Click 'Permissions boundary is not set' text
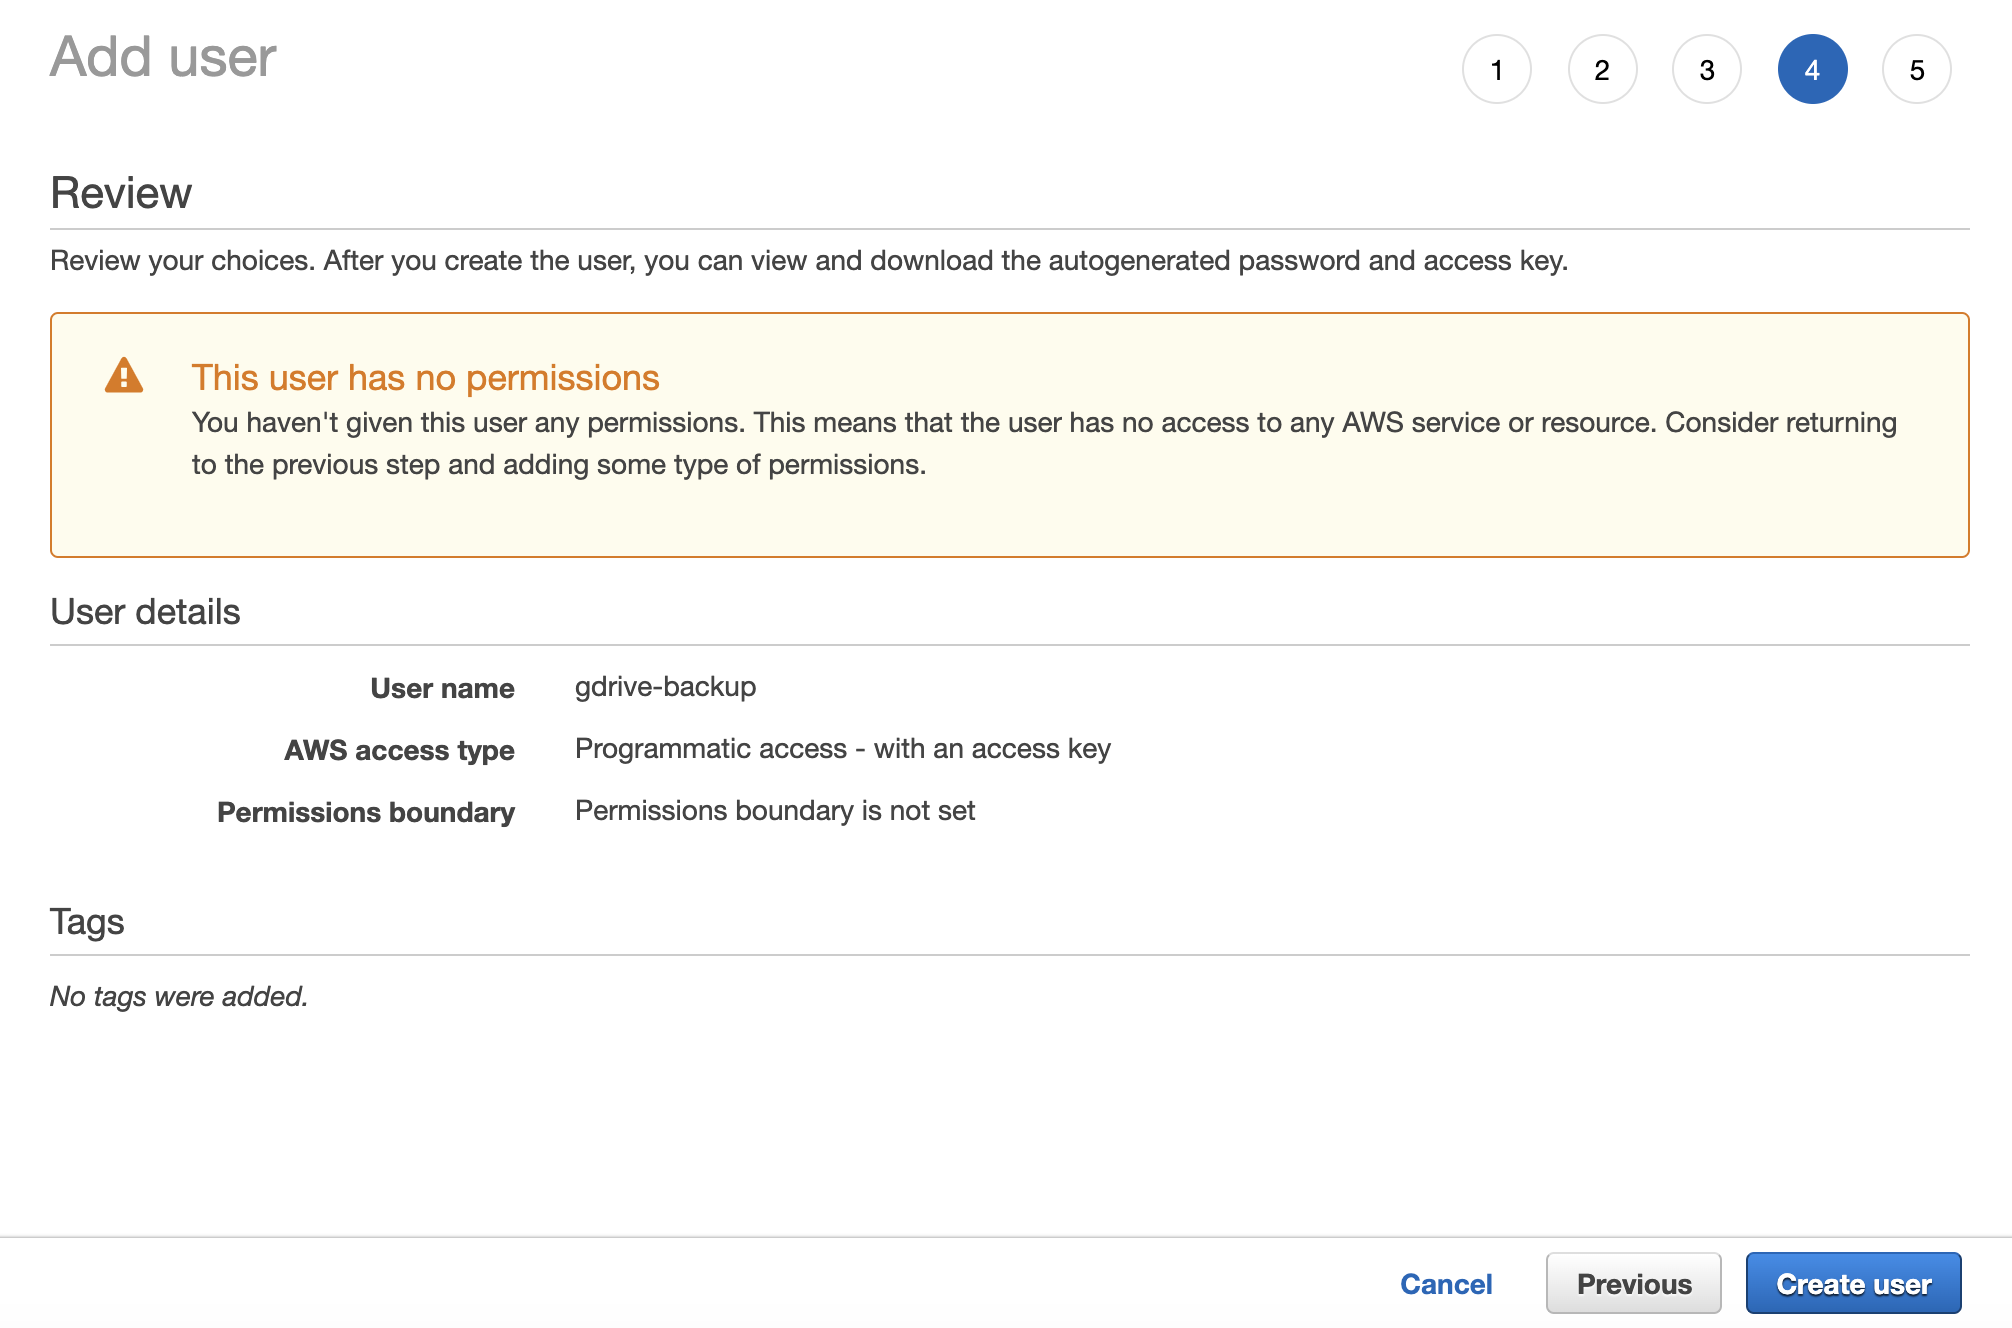The height and width of the screenshot is (1328, 2012). point(775,811)
